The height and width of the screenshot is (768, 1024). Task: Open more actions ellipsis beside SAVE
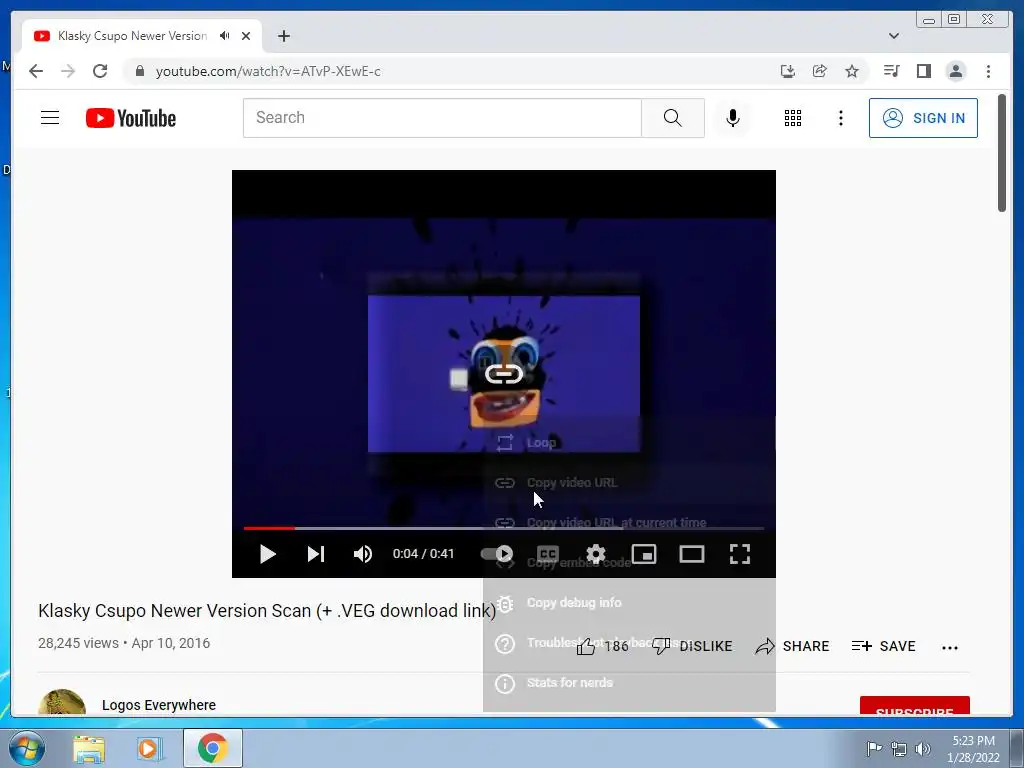950,648
